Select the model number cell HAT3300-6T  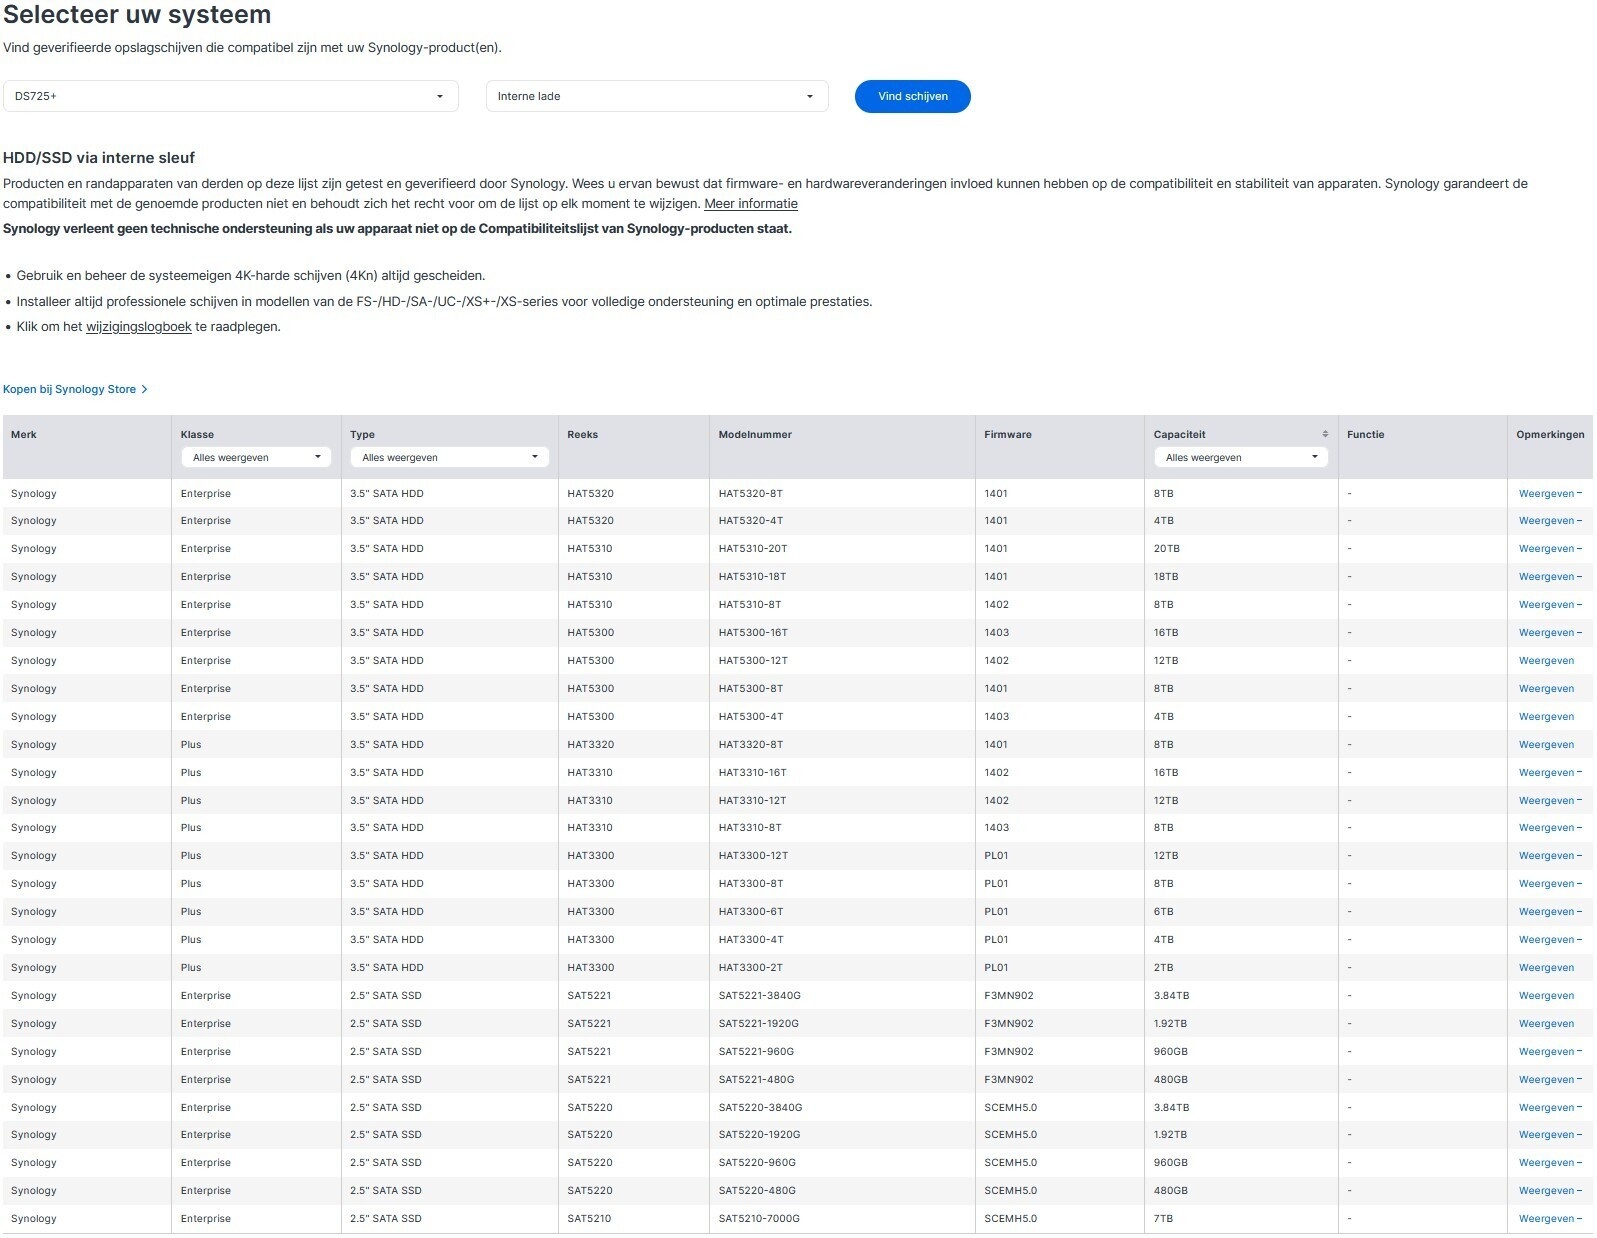click(x=750, y=912)
